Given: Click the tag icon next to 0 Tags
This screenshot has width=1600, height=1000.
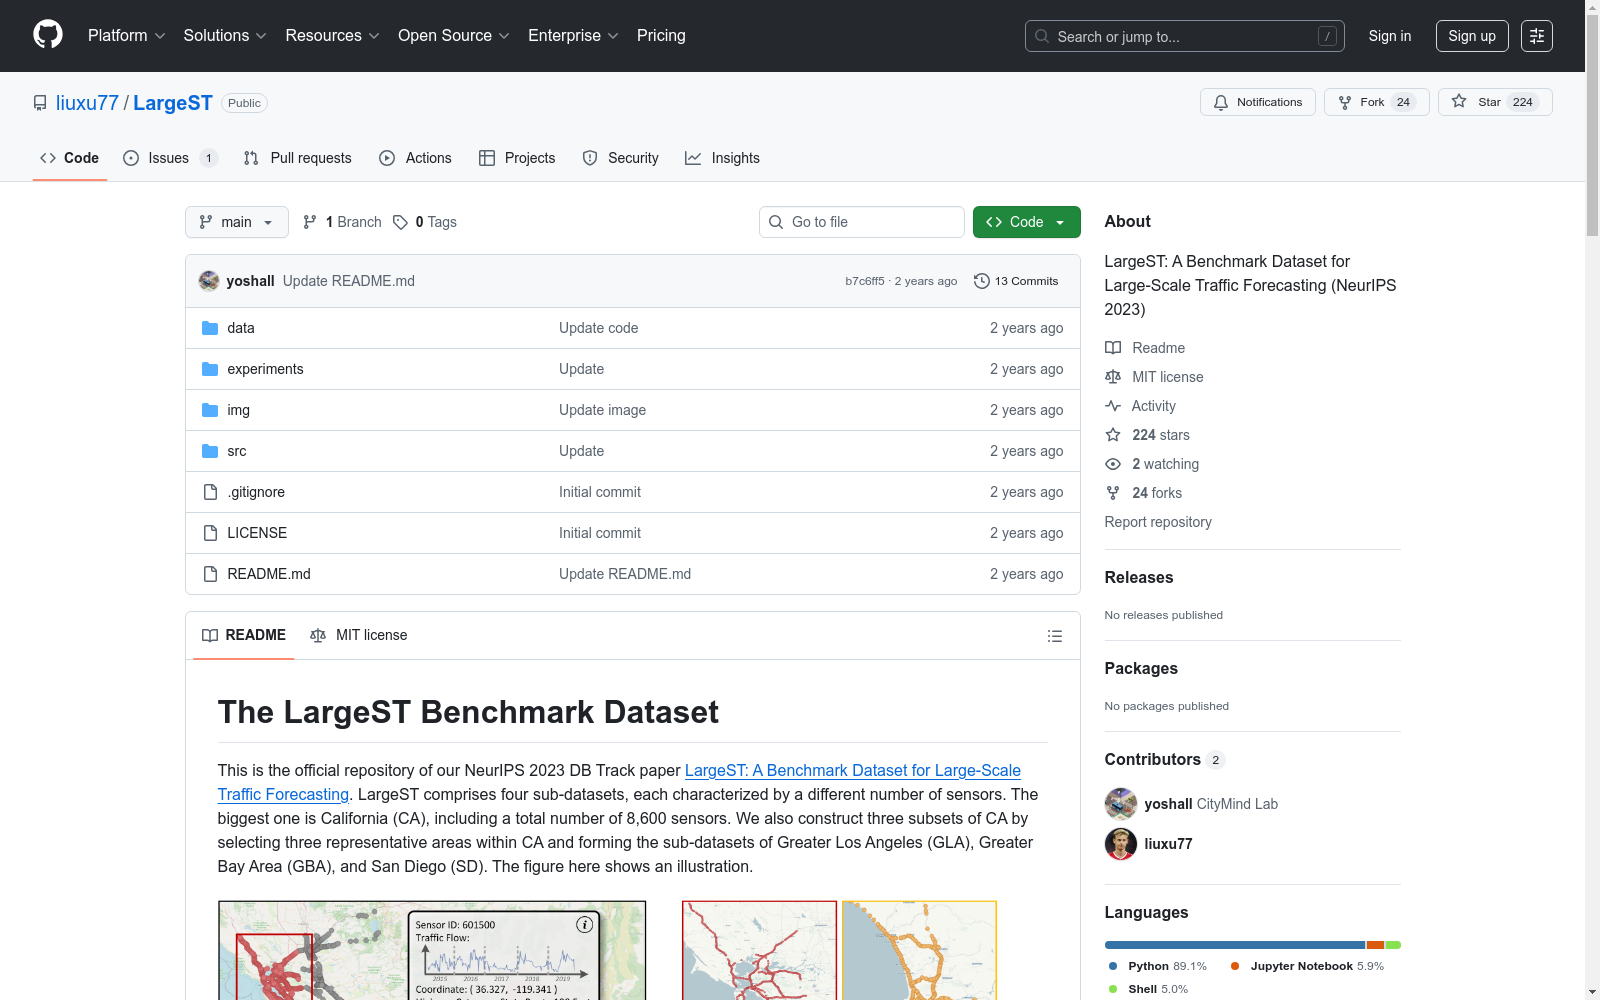Looking at the screenshot, I should 400,222.
